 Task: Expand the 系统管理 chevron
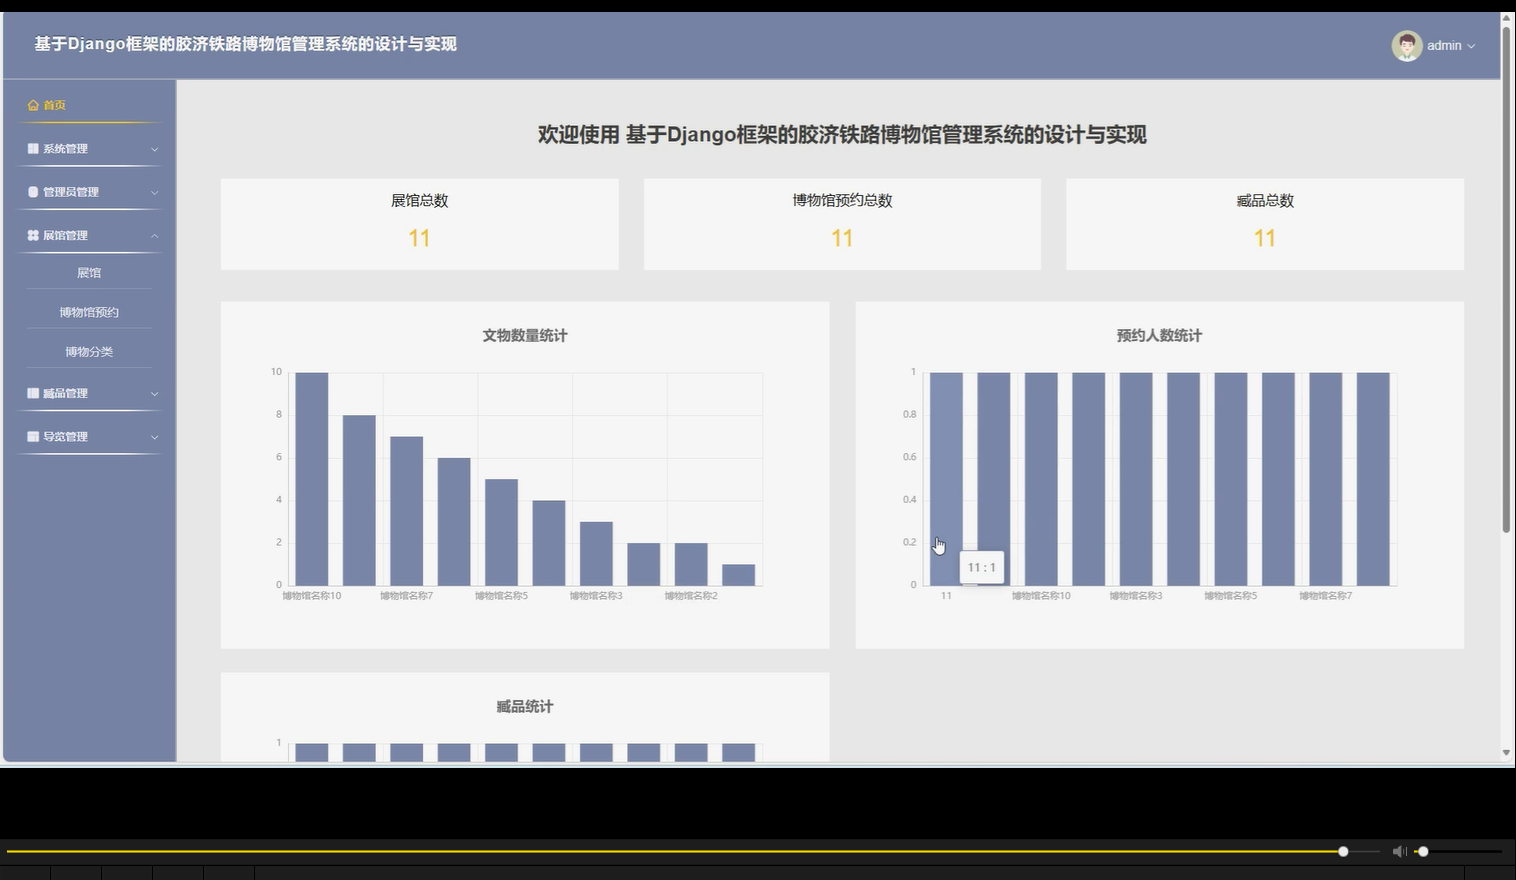click(x=154, y=149)
